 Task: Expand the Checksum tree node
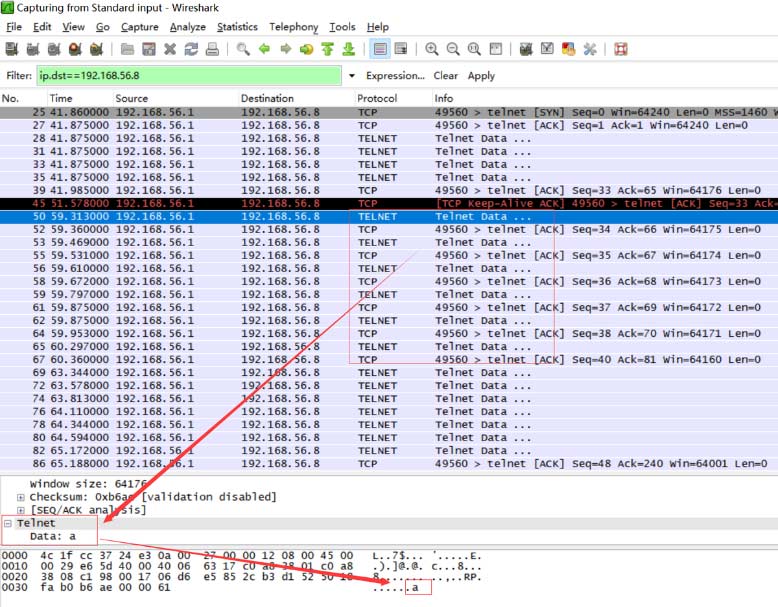point(21,497)
